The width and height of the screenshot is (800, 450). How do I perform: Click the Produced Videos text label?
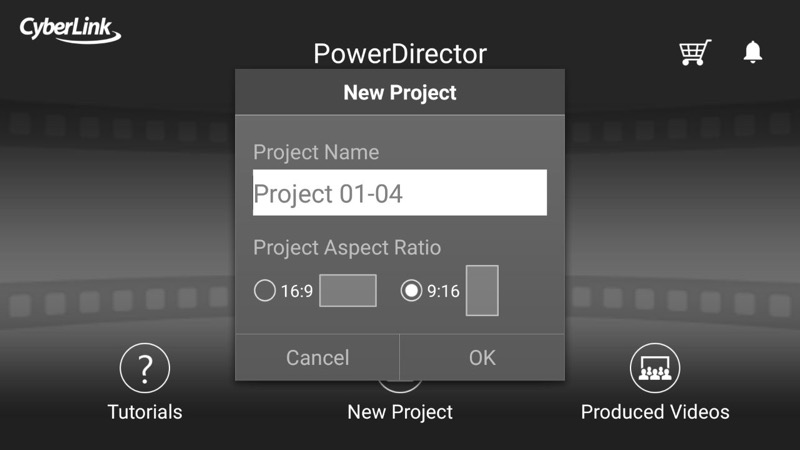pos(655,412)
